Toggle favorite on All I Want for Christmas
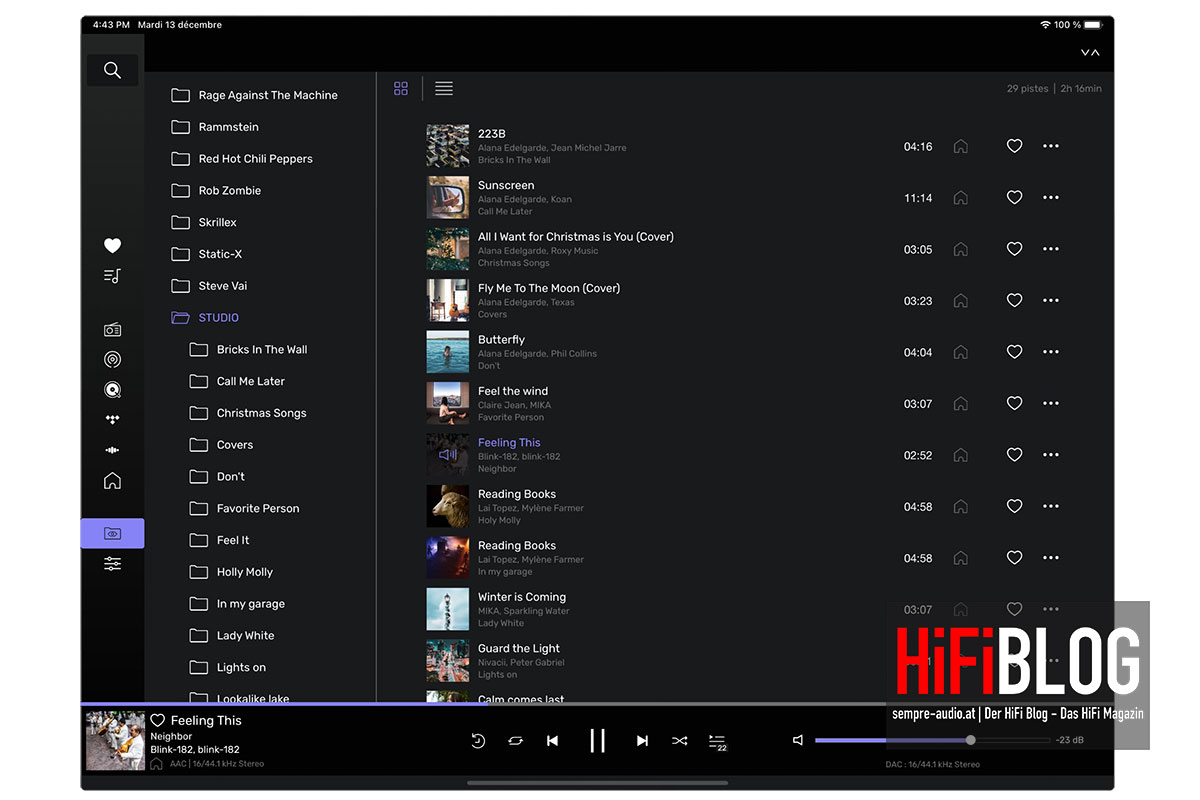Viewport: 1200px width, 800px height. pos(1014,249)
